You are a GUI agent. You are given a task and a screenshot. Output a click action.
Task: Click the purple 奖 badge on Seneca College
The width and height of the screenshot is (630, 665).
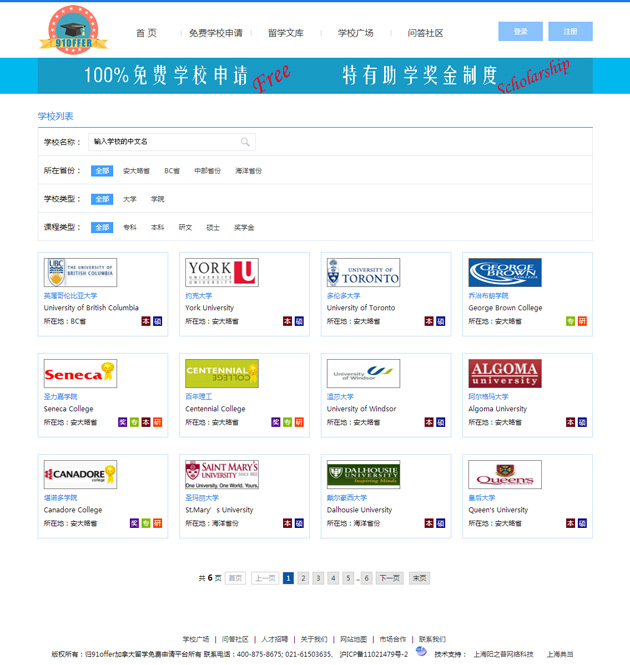click(123, 422)
